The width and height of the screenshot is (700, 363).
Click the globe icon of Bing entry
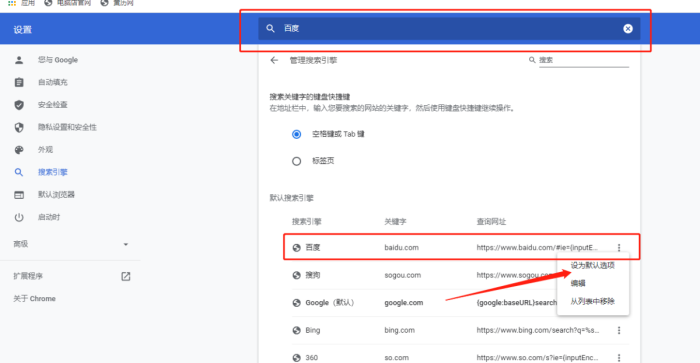(x=296, y=330)
